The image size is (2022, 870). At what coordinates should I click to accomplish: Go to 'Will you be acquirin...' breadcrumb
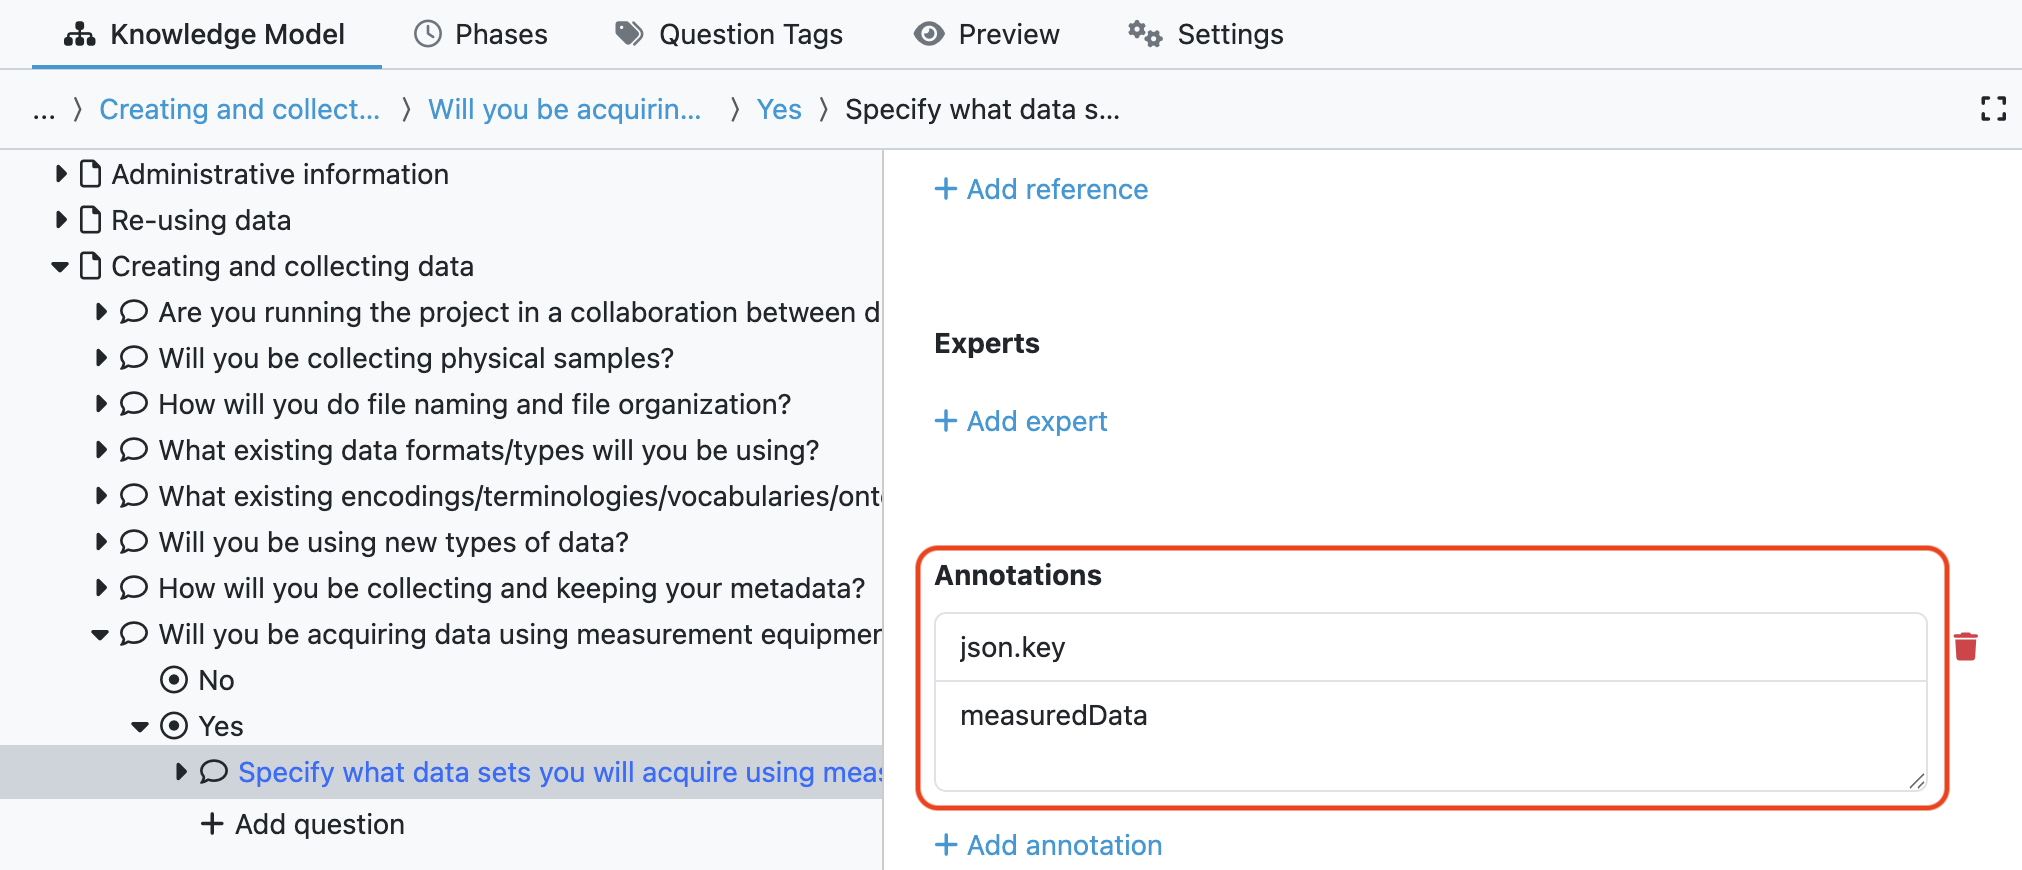pyautogui.click(x=565, y=109)
